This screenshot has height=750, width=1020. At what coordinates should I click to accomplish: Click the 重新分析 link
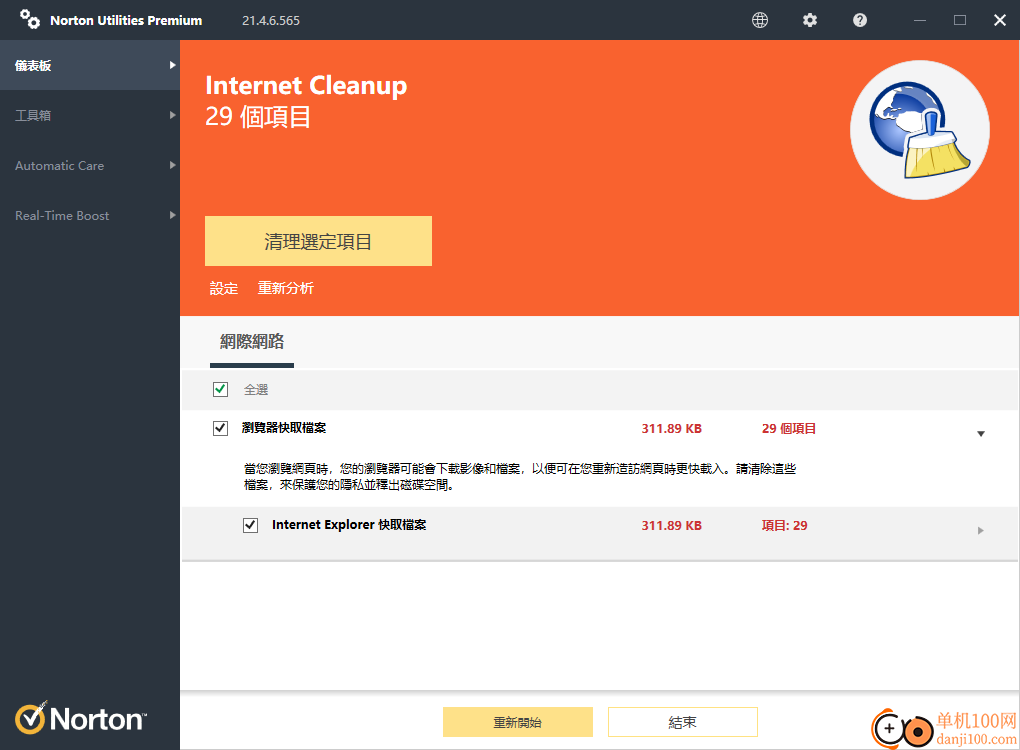coord(286,288)
